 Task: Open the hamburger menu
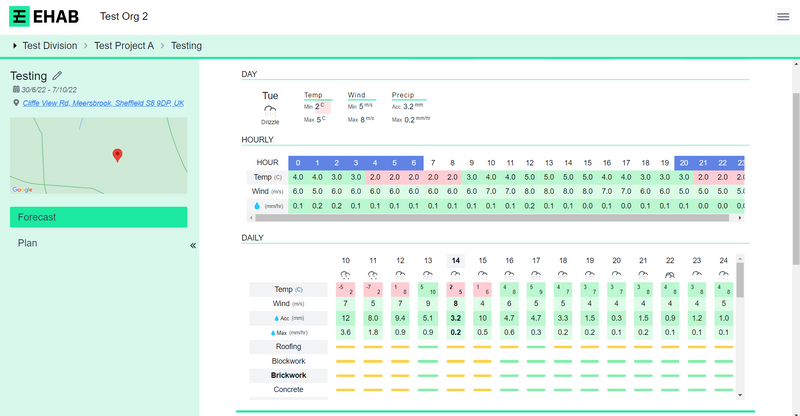(x=783, y=17)
